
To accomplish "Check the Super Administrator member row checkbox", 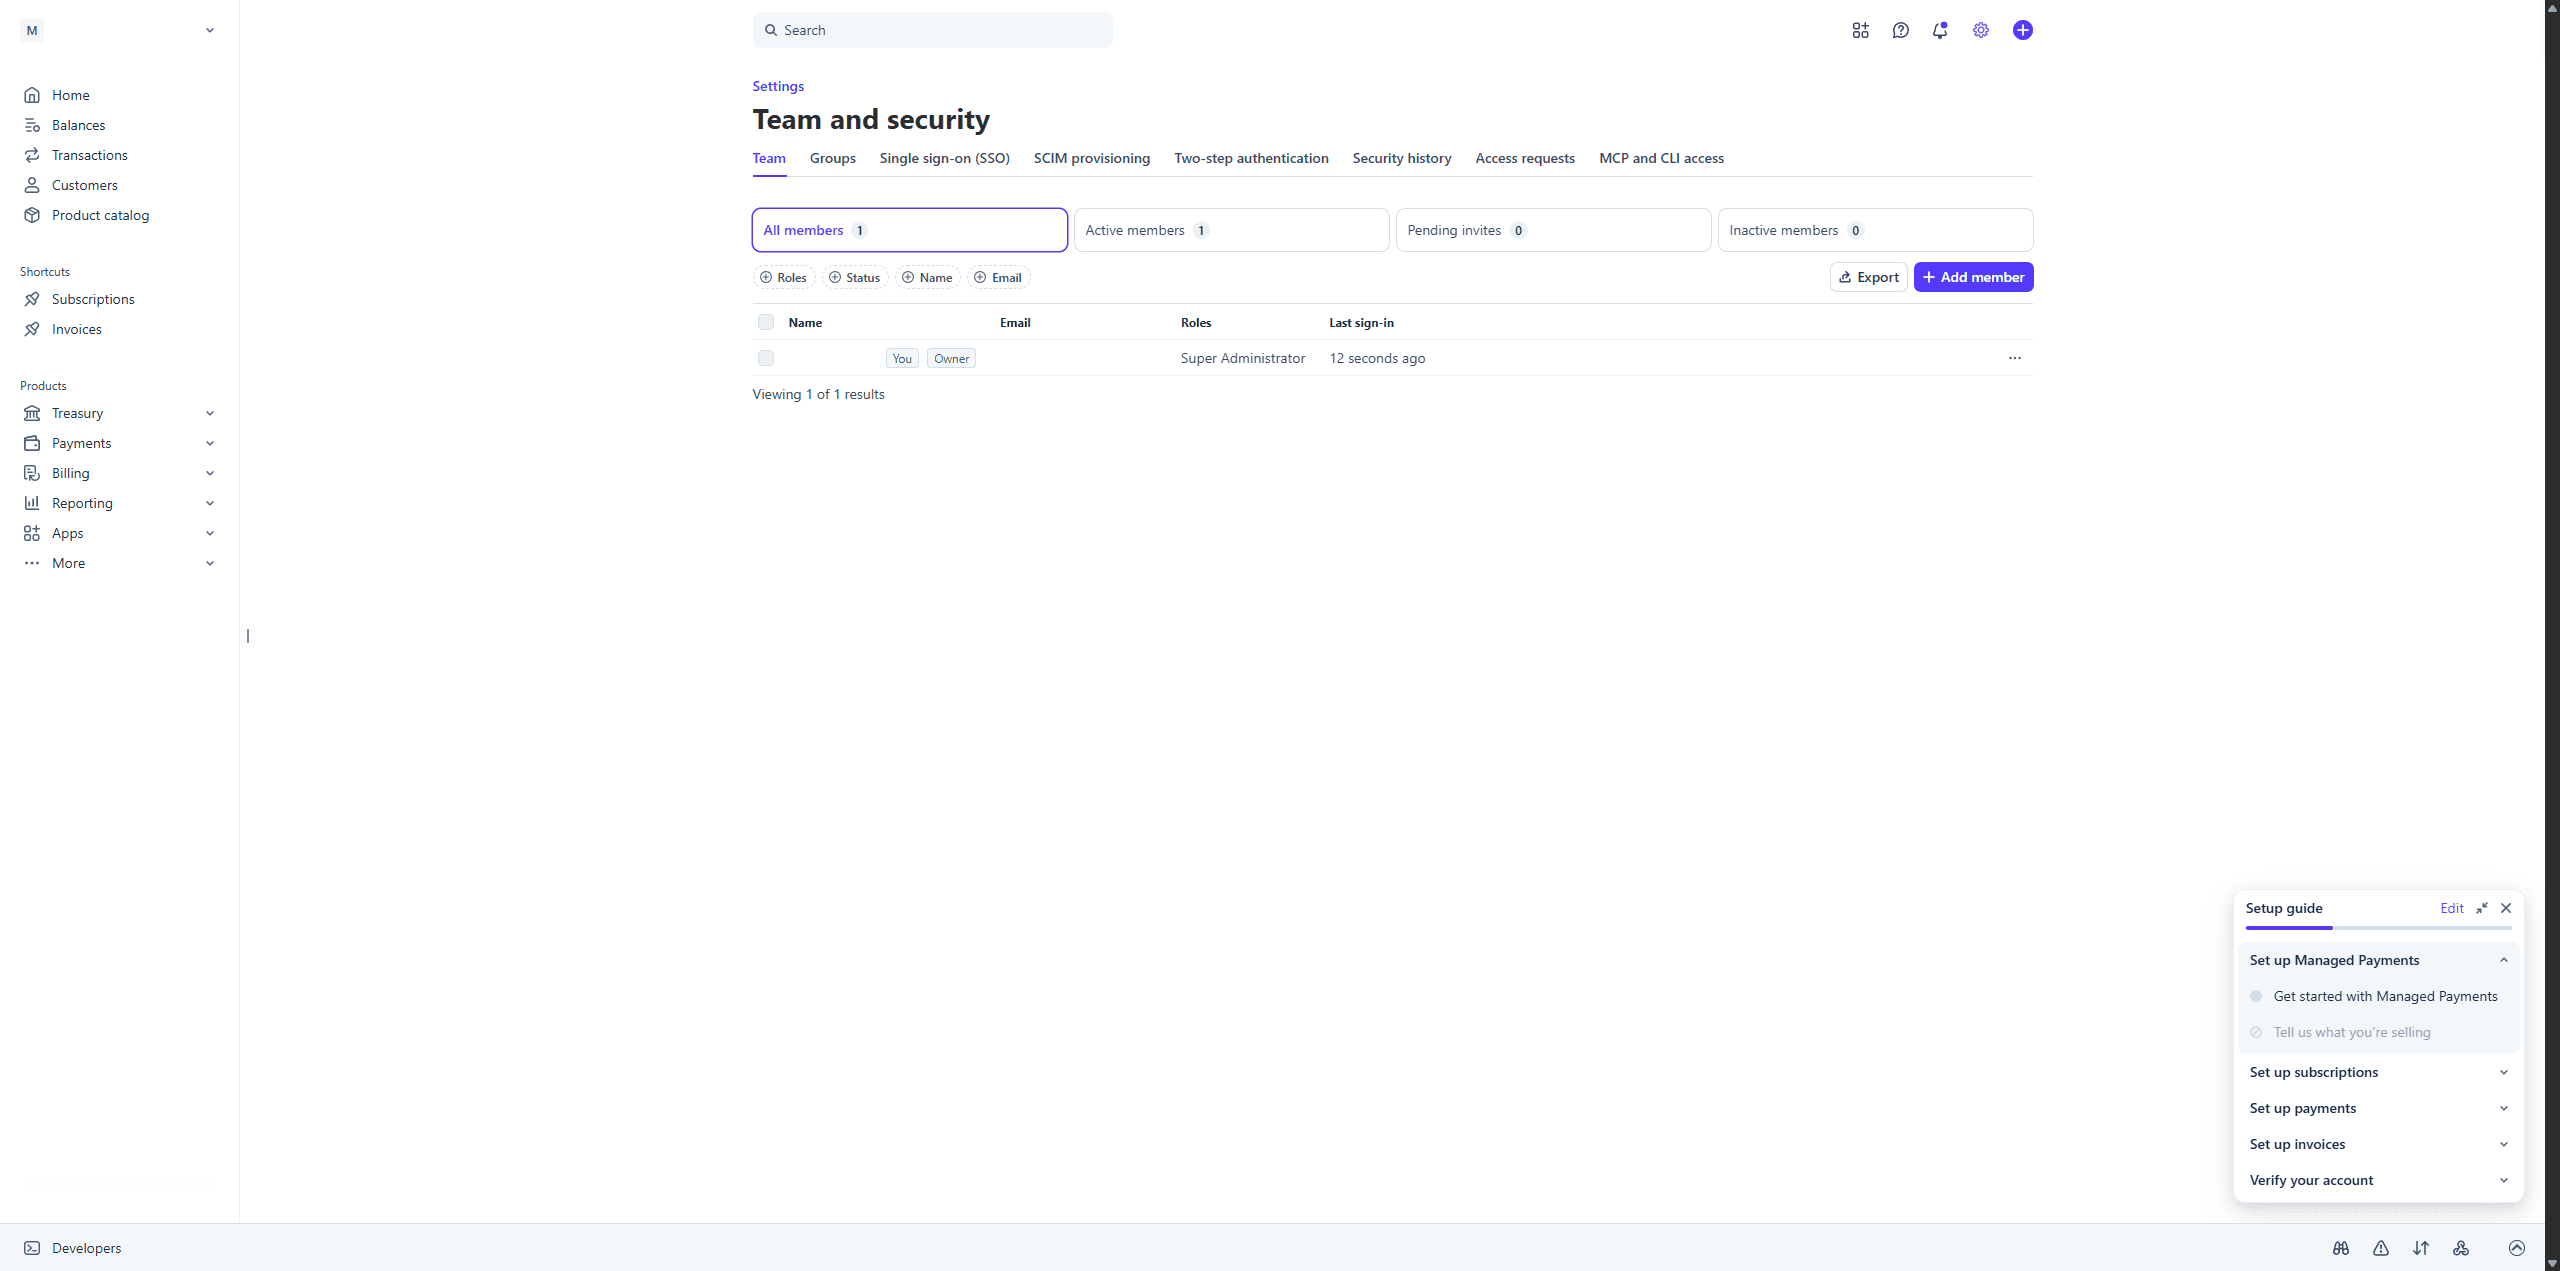I will click(766, 358).
